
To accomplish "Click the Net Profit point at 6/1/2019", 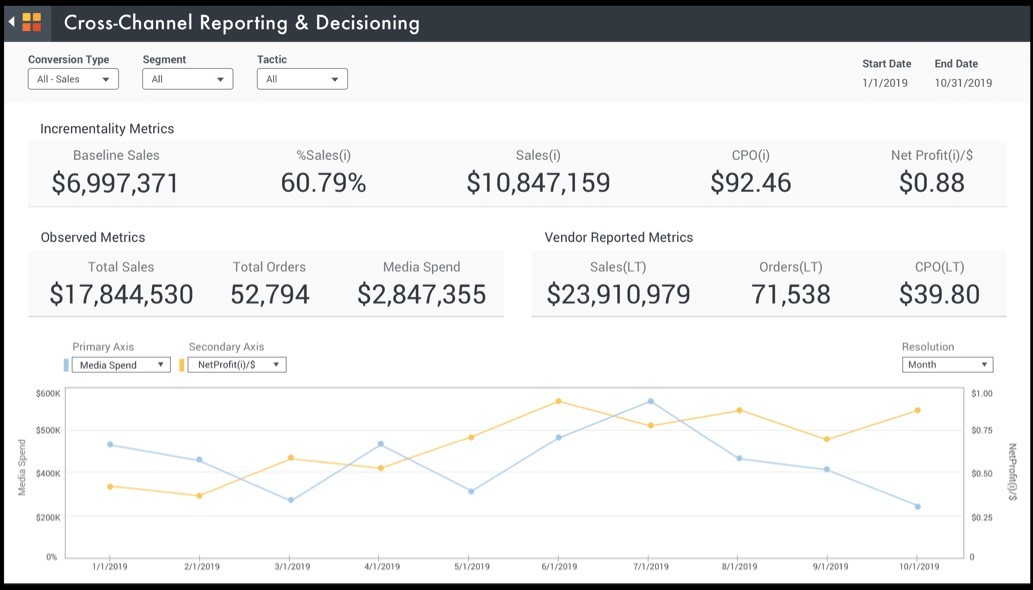I will click(559, 401).
